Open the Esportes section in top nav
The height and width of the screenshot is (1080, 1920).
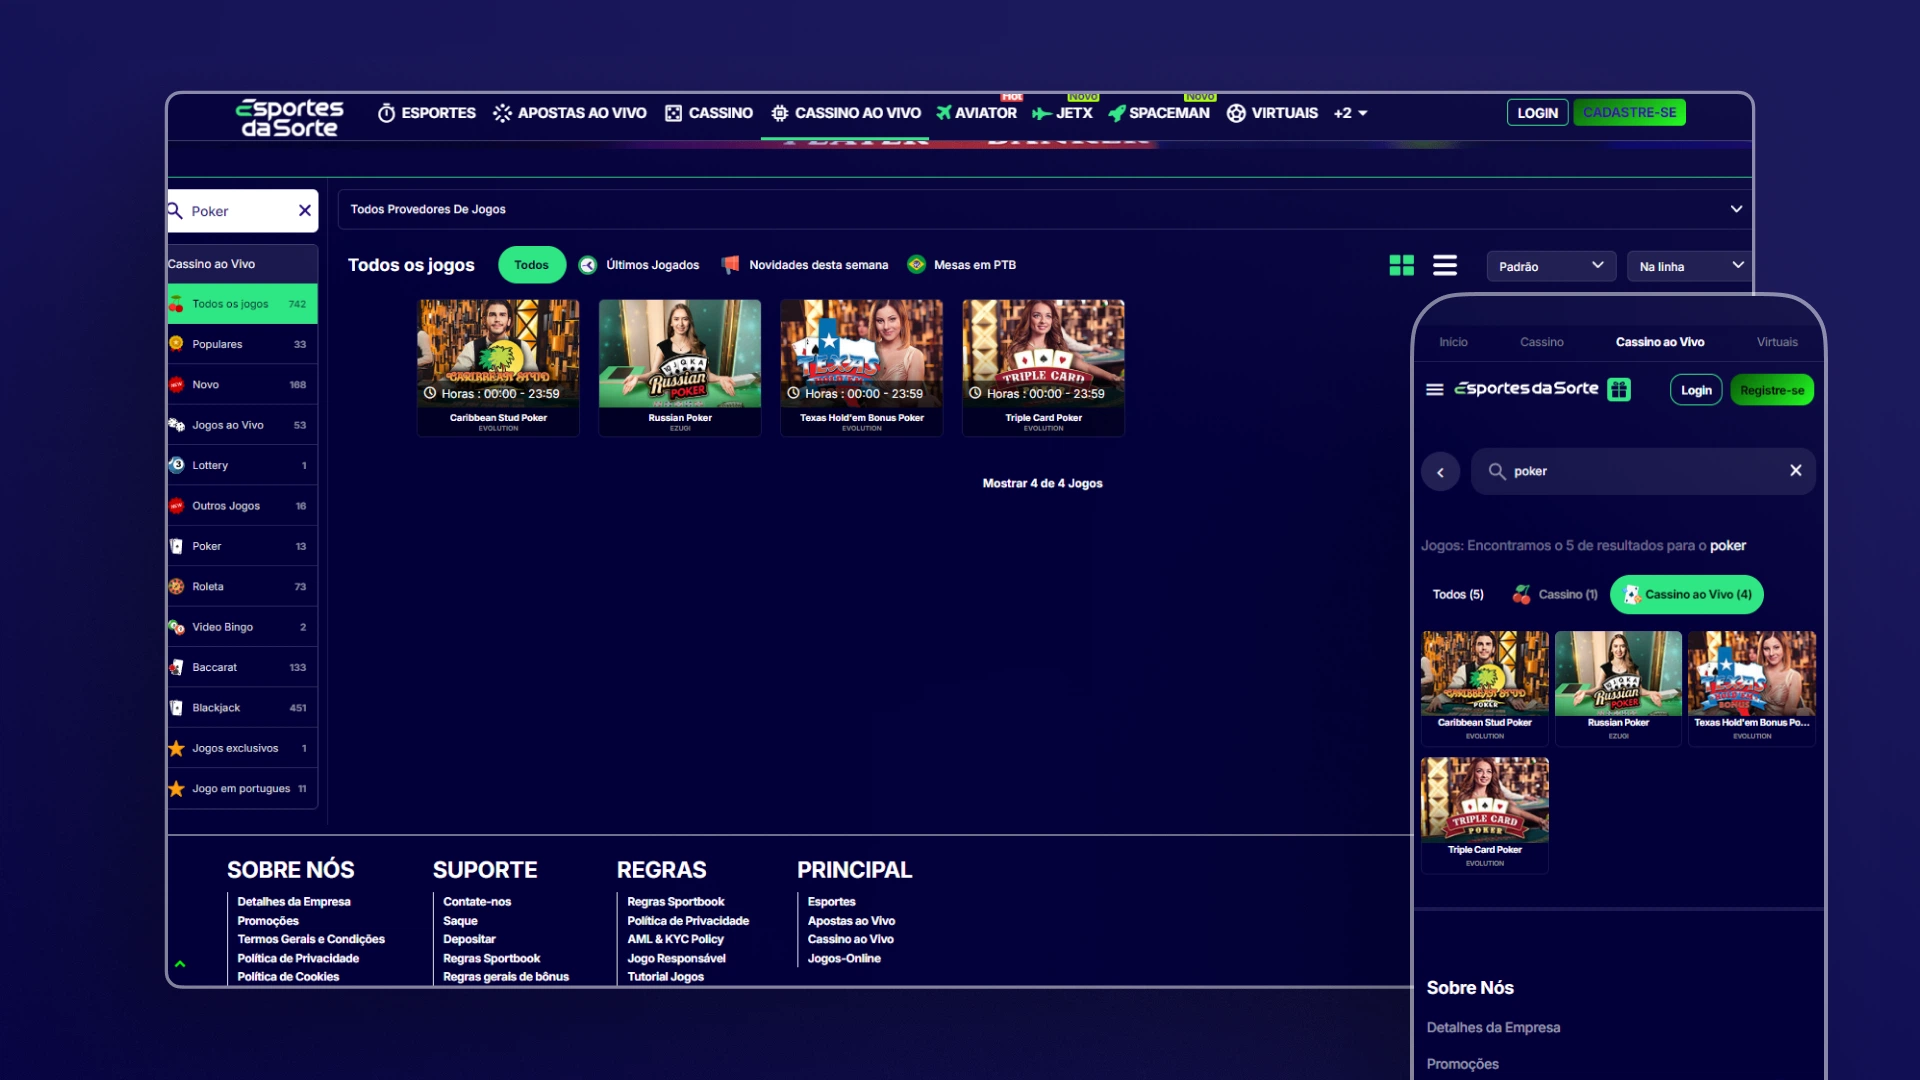[426, 113]
